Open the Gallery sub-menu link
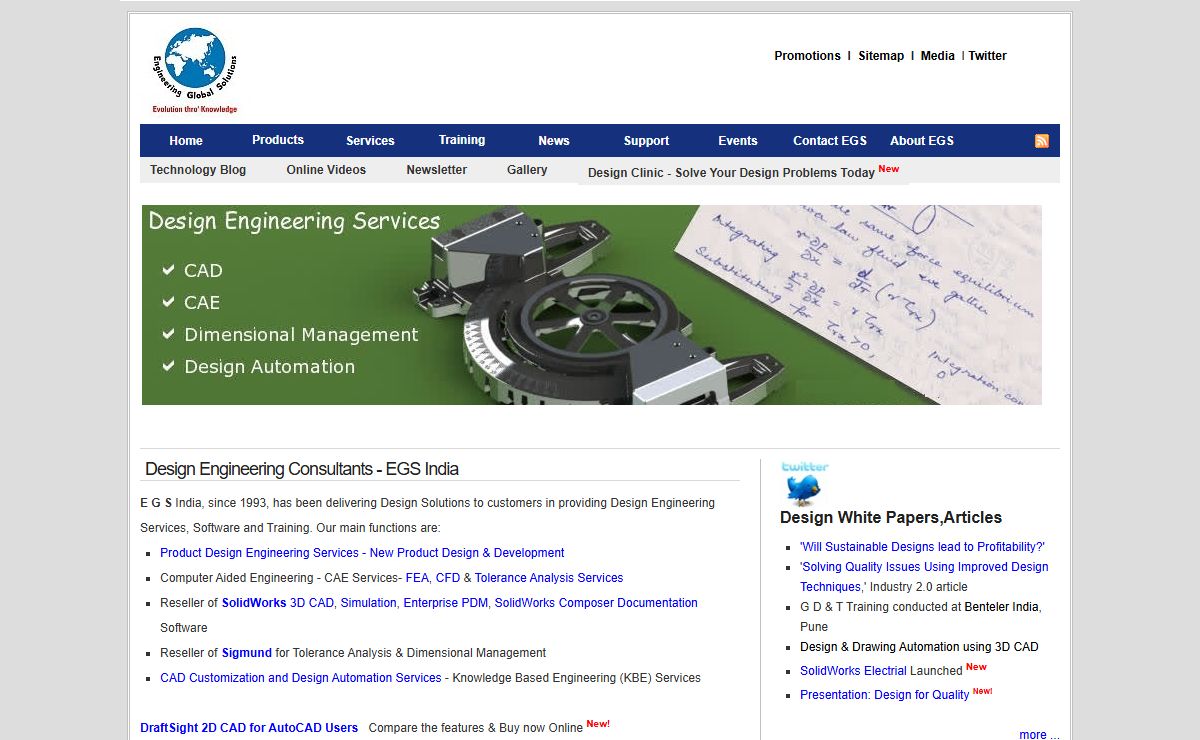1200x740 pixels. [527, 170]
